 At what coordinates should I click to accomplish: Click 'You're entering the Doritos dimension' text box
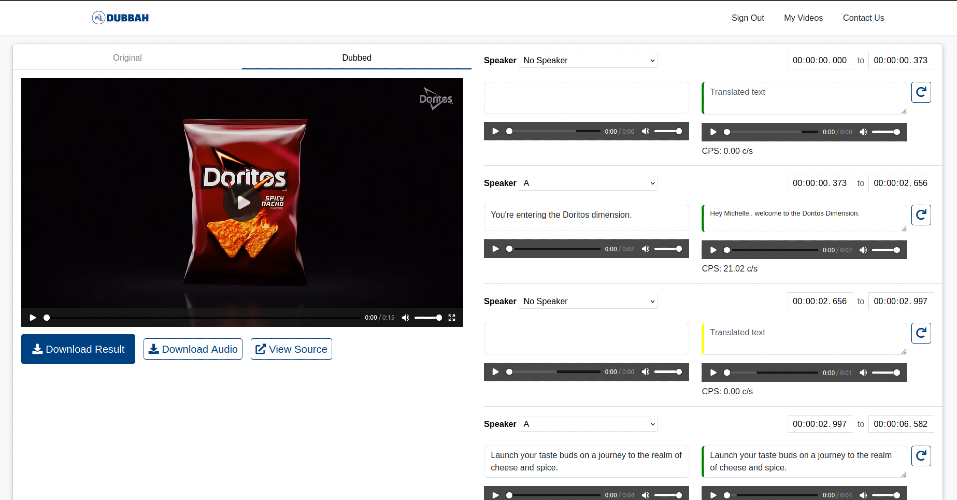[x=586, y=217]
